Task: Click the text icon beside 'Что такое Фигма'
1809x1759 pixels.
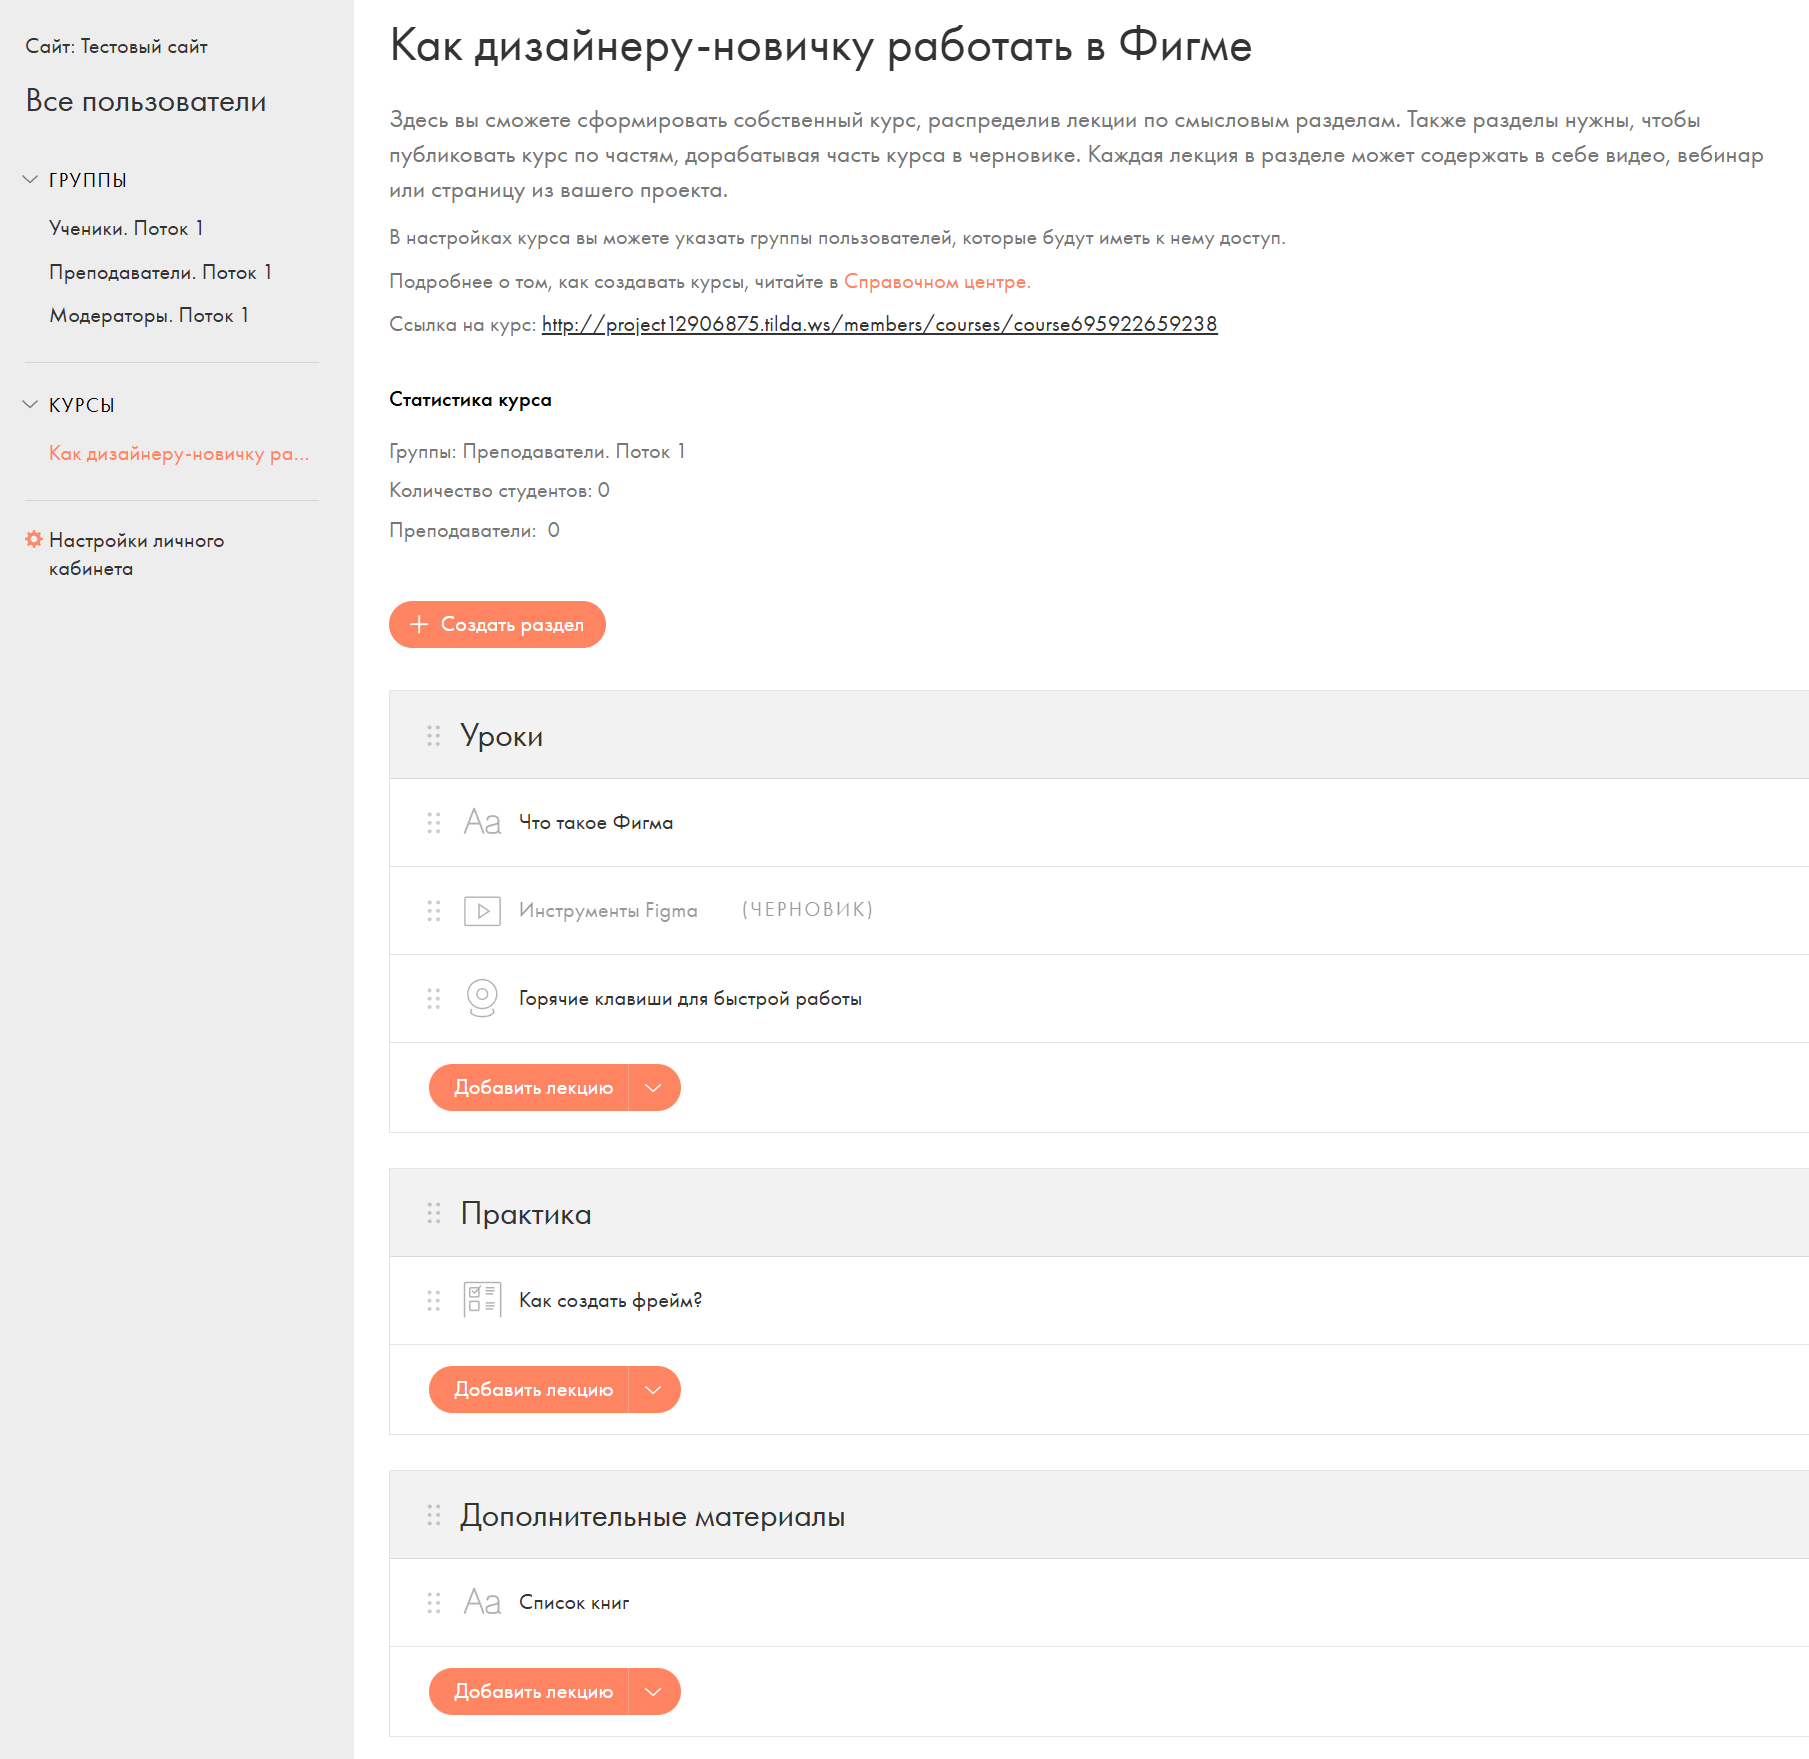Action: pyautogui.click(x=482, y=822)
